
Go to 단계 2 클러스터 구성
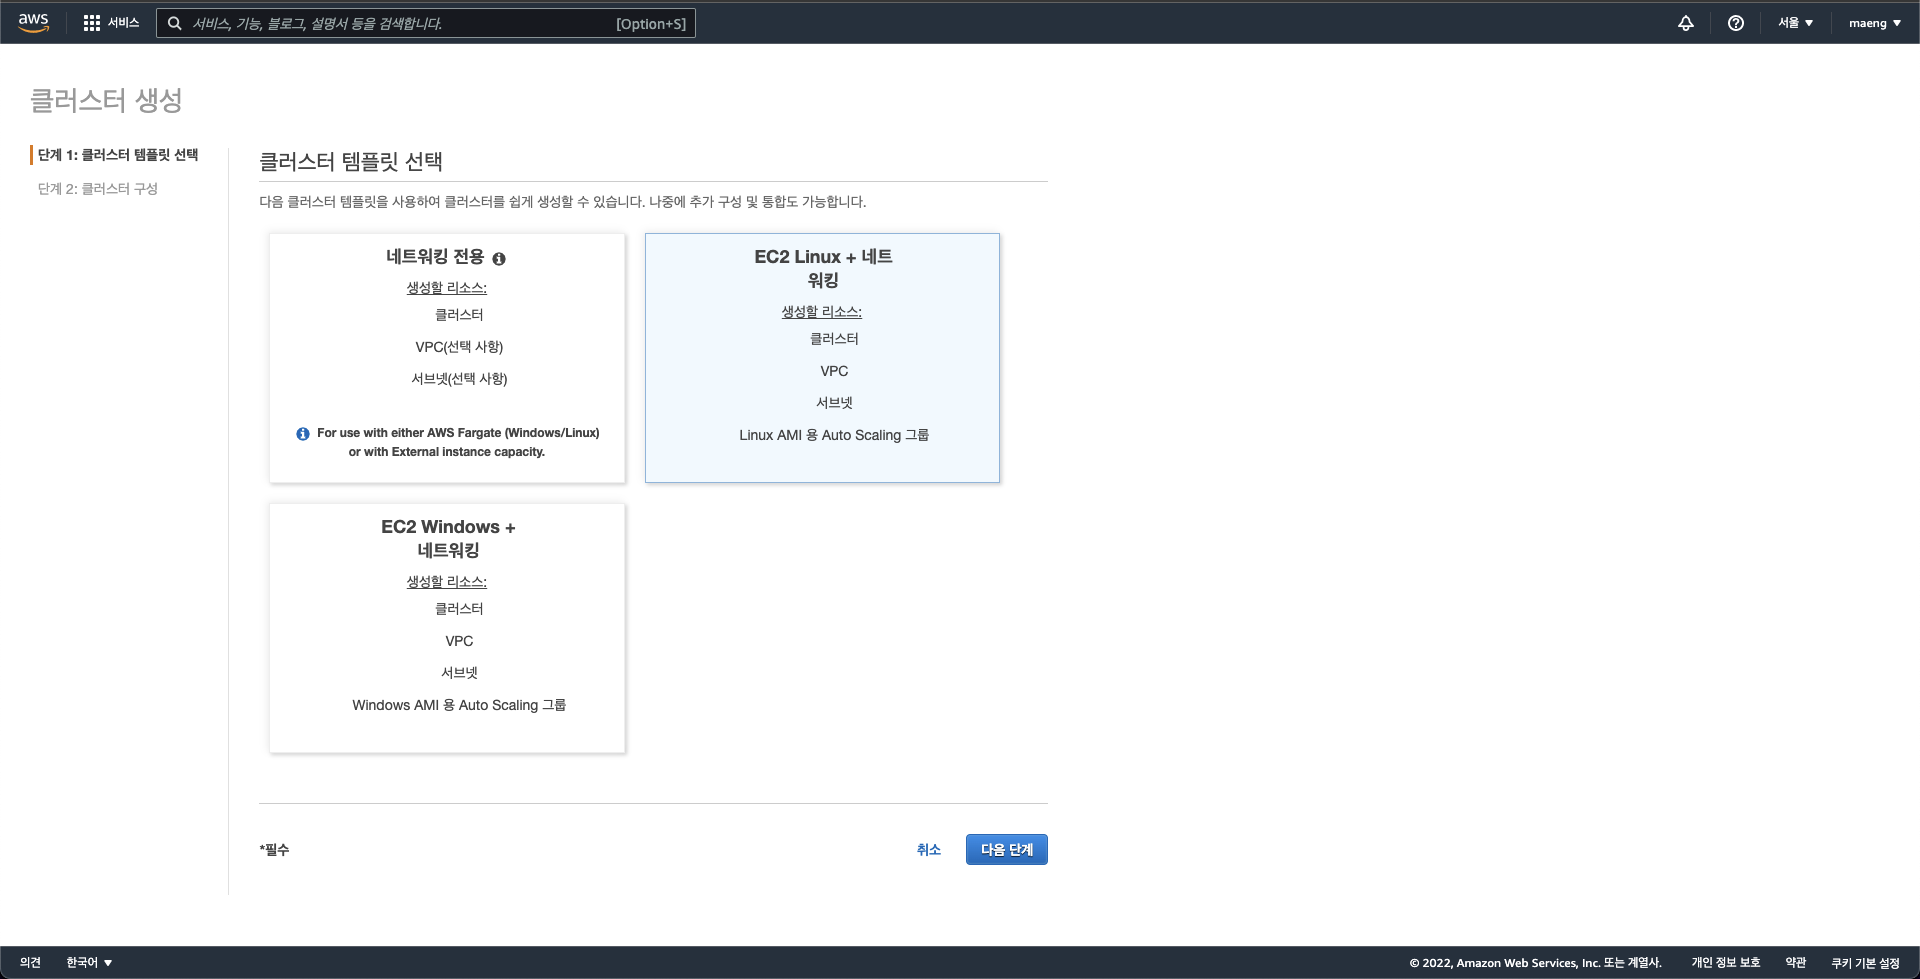tap(98, 189)
